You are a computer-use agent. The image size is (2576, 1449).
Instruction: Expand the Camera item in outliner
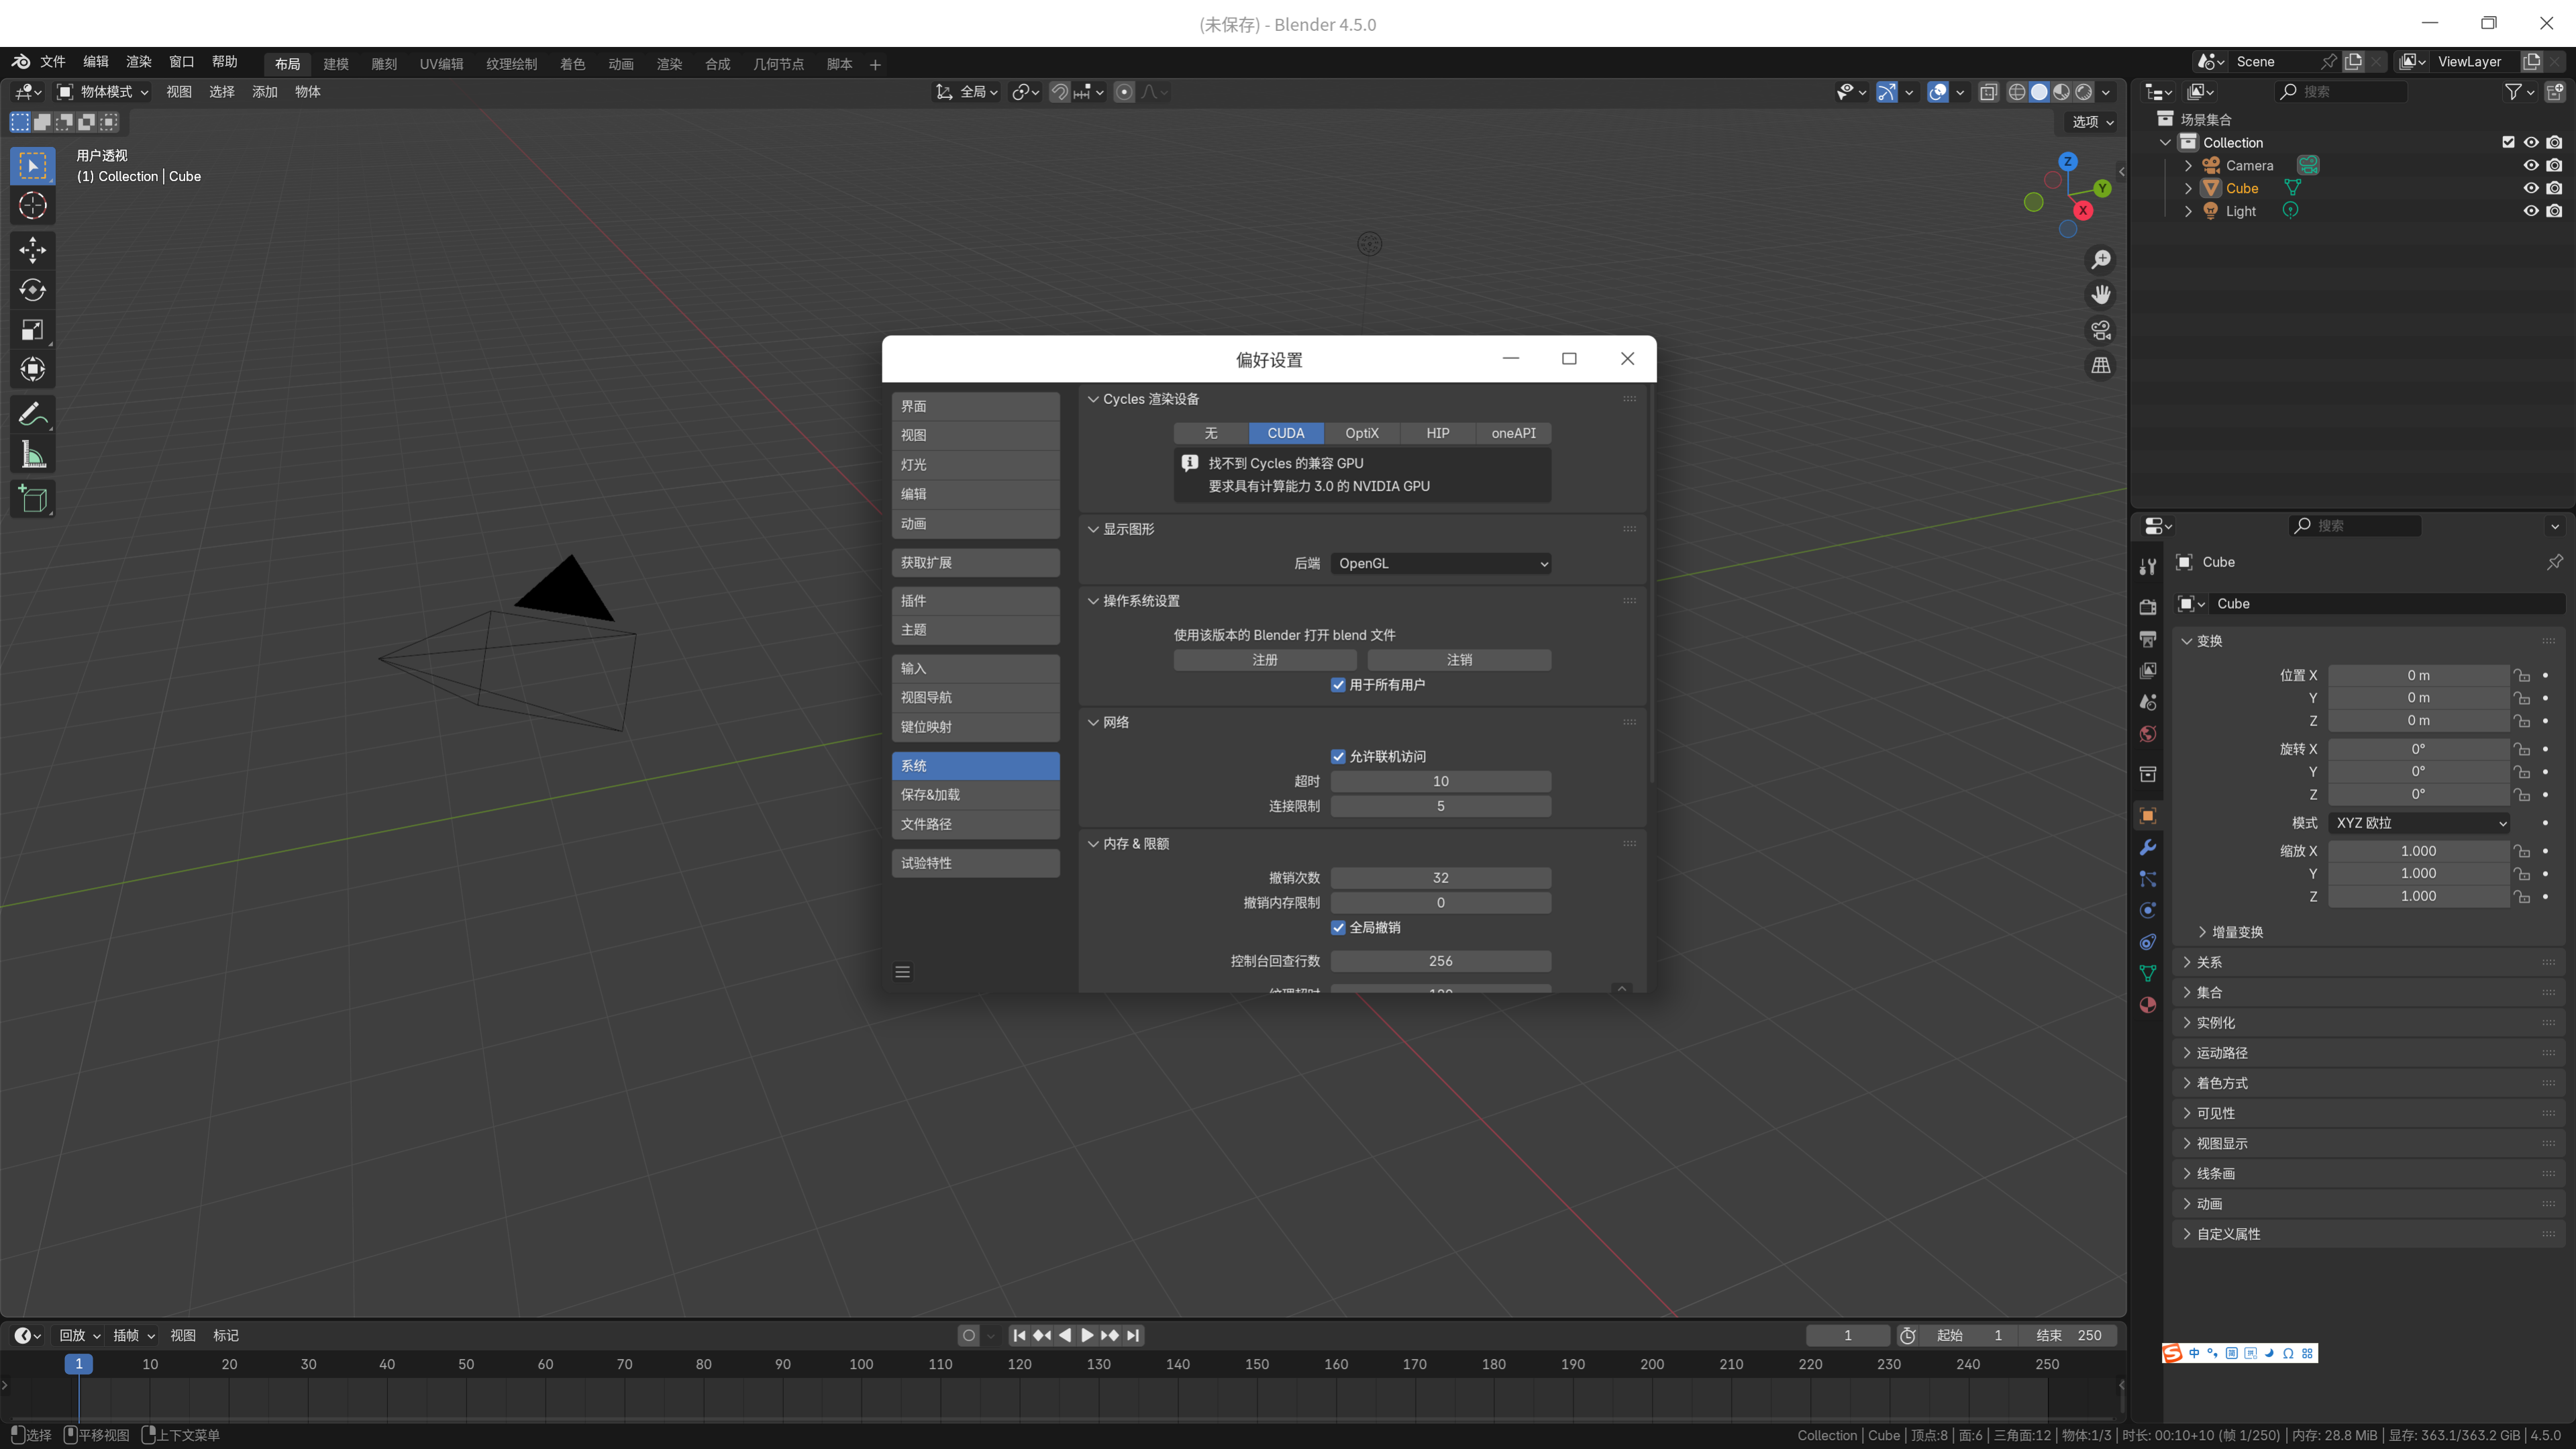(x=2188, y=166)
